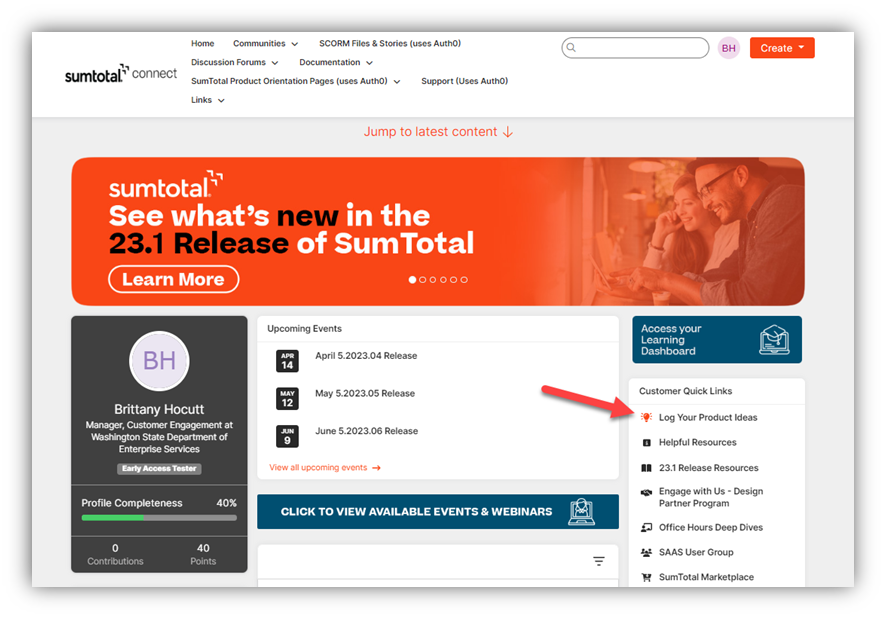Screen dimensions: 886x619
Task: Click the Office Hours Deep Dives icon
Action: click(x=646, y=527)
